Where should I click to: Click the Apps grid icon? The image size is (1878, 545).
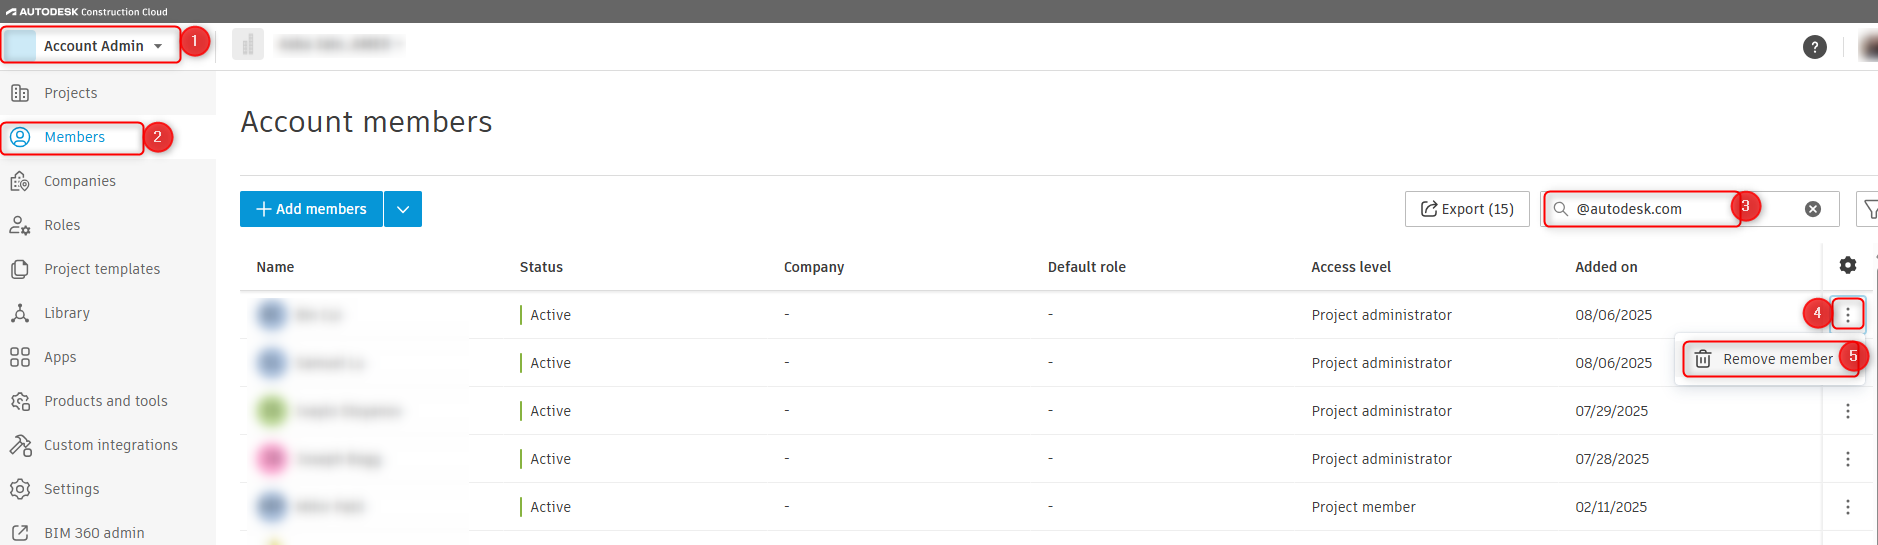point(20,357)
